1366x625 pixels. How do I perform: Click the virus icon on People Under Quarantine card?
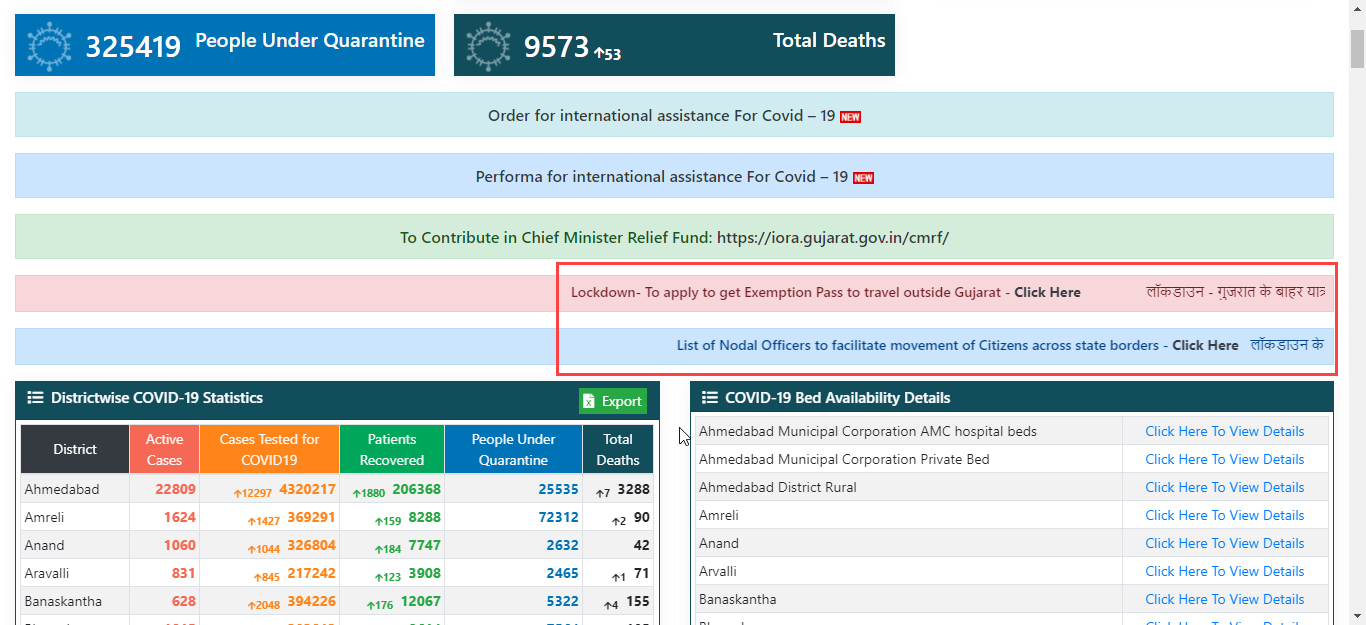point(50,45)
